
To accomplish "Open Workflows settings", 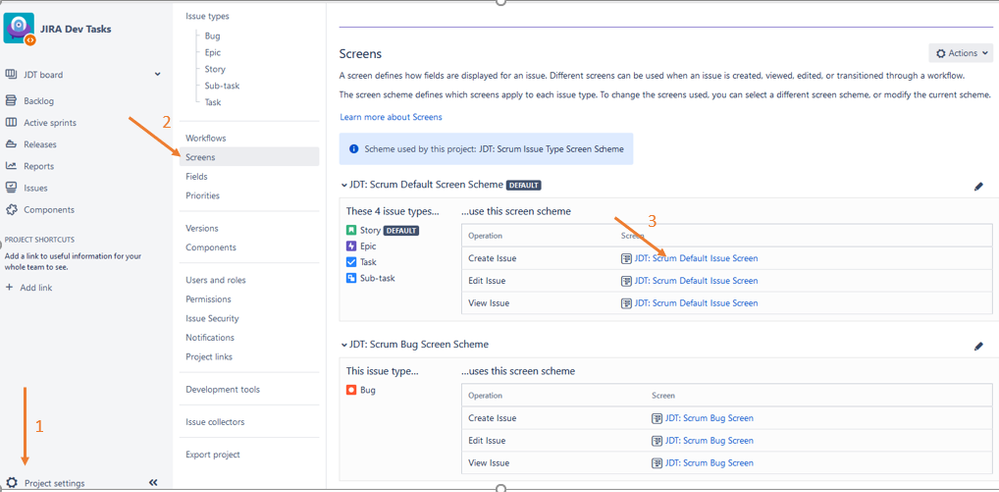I will pyautogui.click(x=206, y=138).
